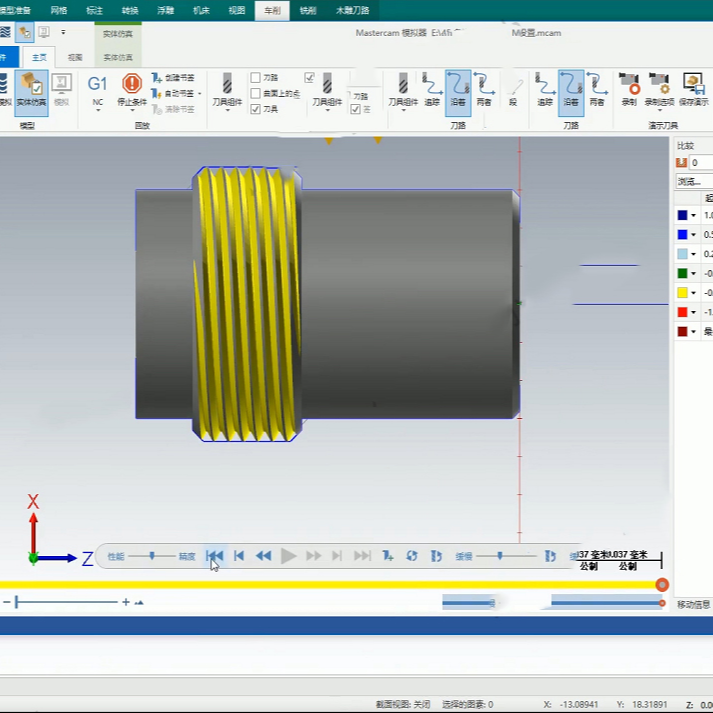The height and width of the screenshot is (713, 713).
Task: Toggle the 素材上的点 checkbox
Action: [256, 93]
